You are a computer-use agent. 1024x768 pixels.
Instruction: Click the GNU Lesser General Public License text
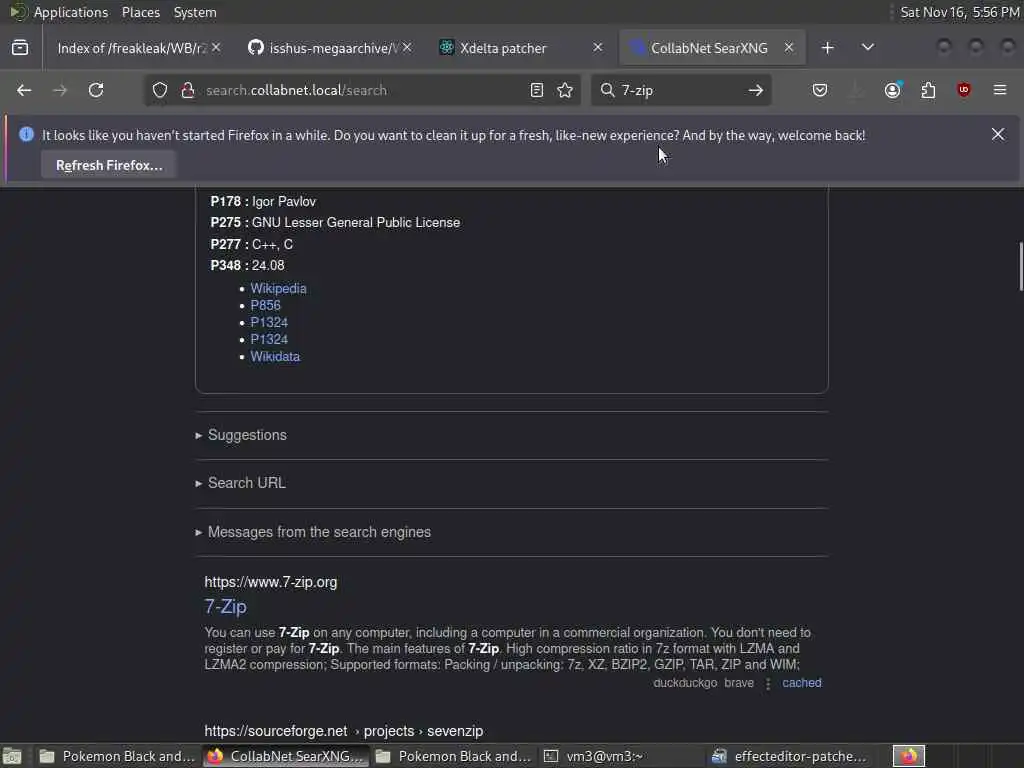[356, 223]
